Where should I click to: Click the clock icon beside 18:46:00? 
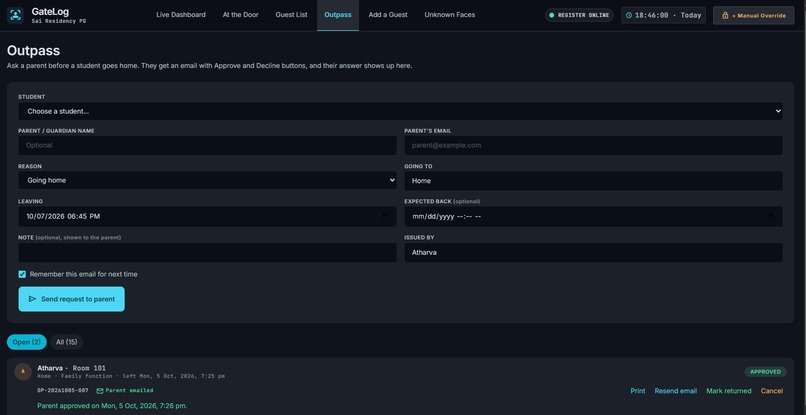[629, 15]
